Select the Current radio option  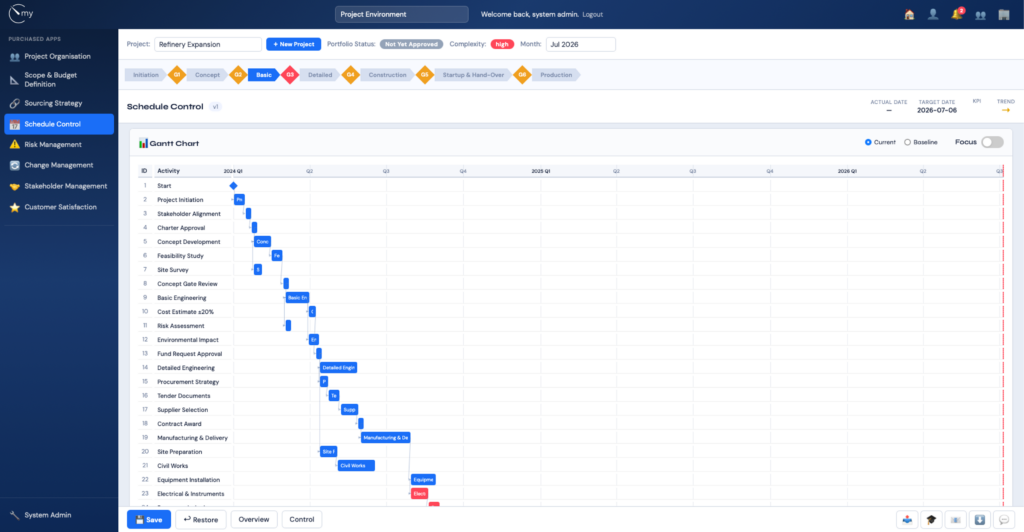click(x=868, y=142)
